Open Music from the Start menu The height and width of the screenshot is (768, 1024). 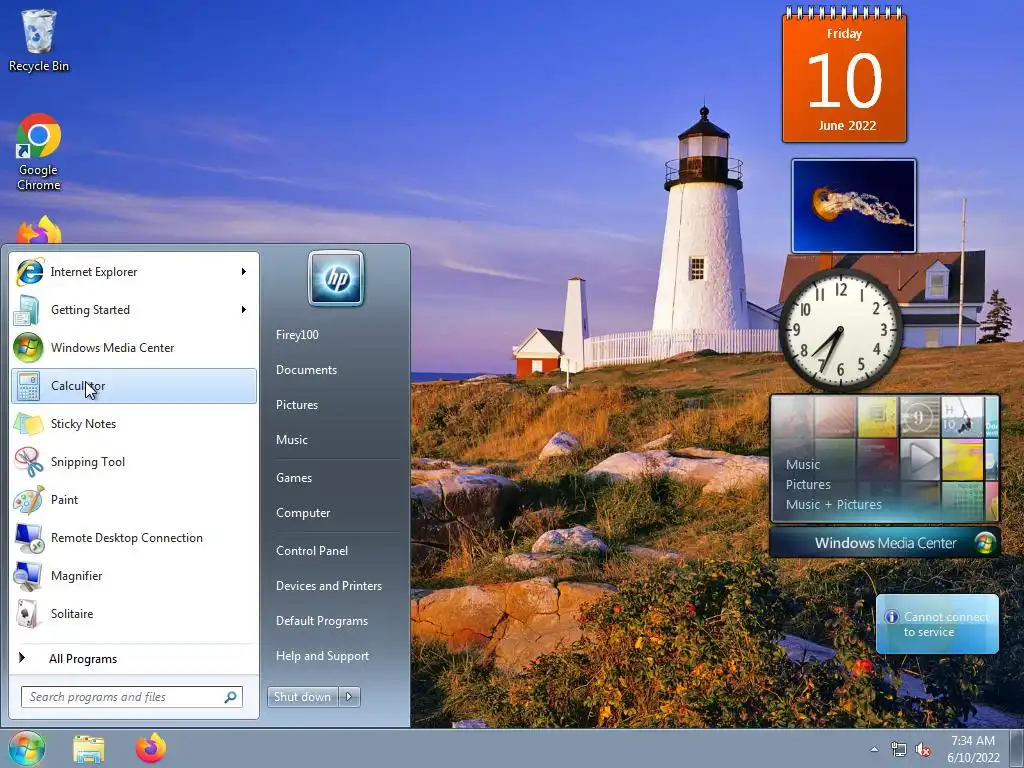[x=291, y=440]
